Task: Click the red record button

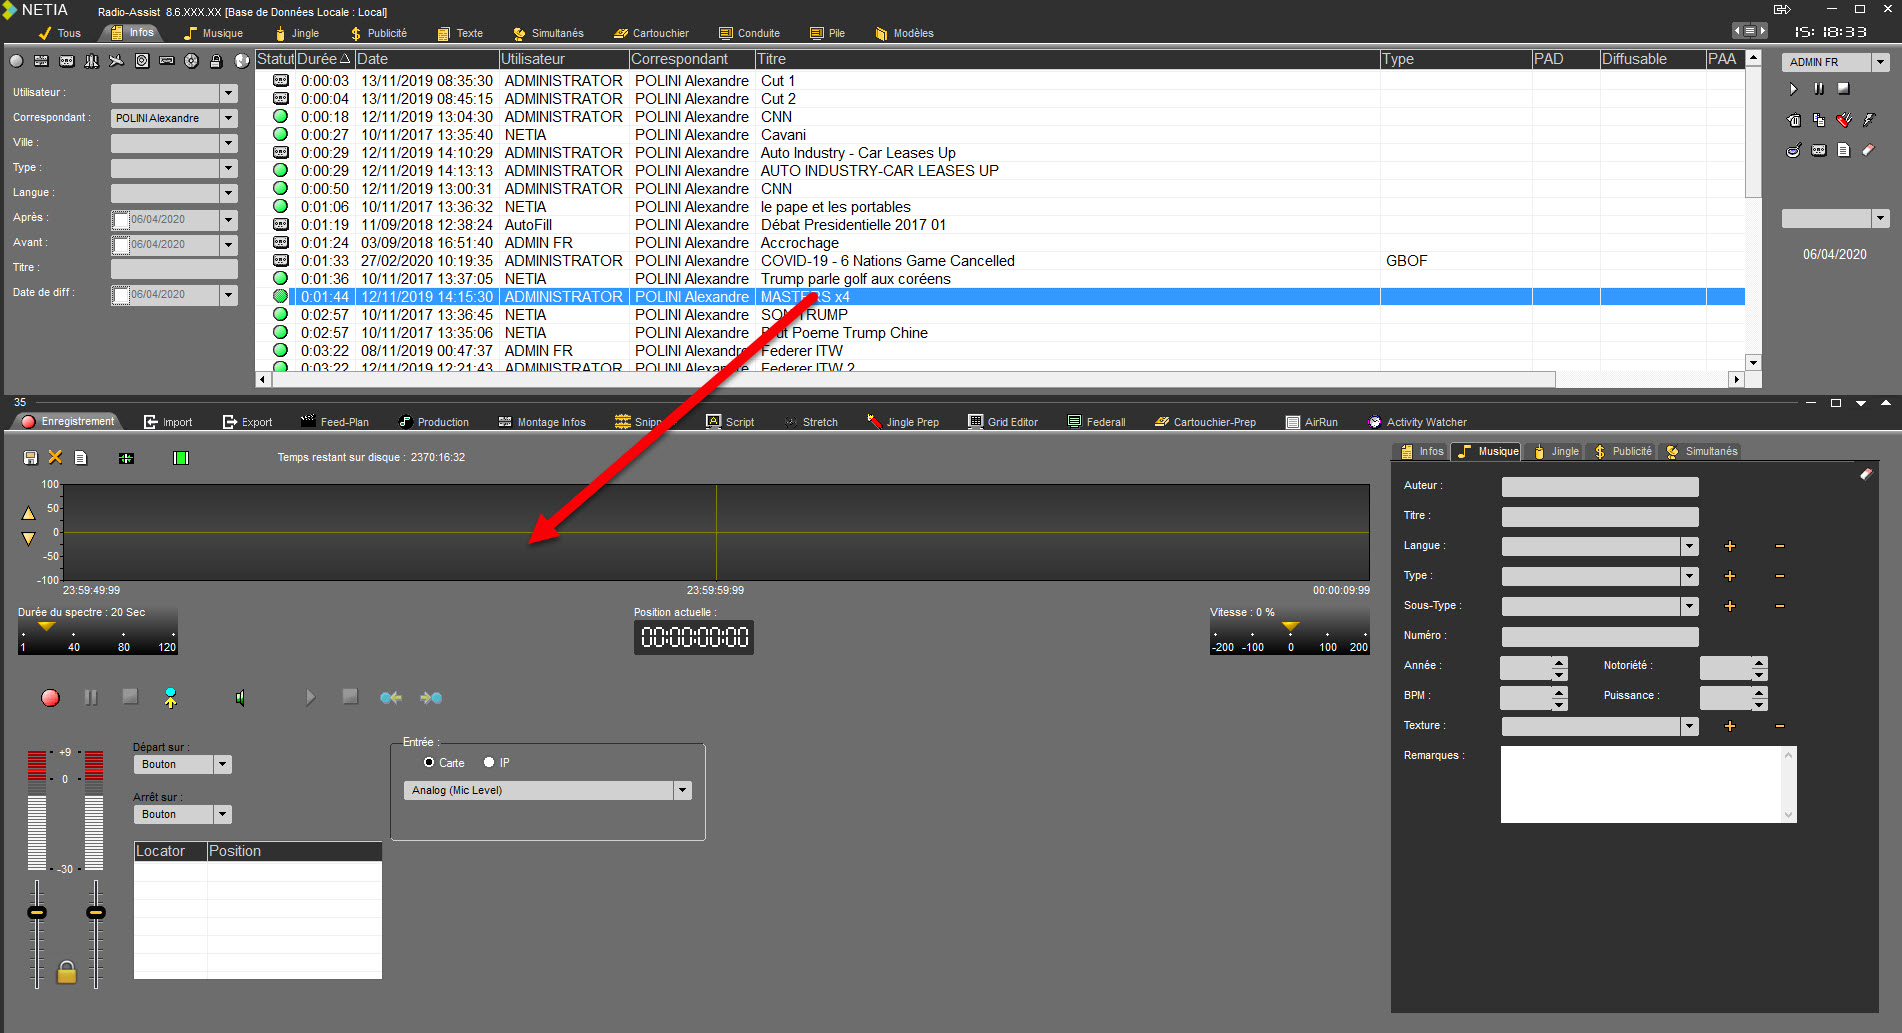Action: (50, 698)
